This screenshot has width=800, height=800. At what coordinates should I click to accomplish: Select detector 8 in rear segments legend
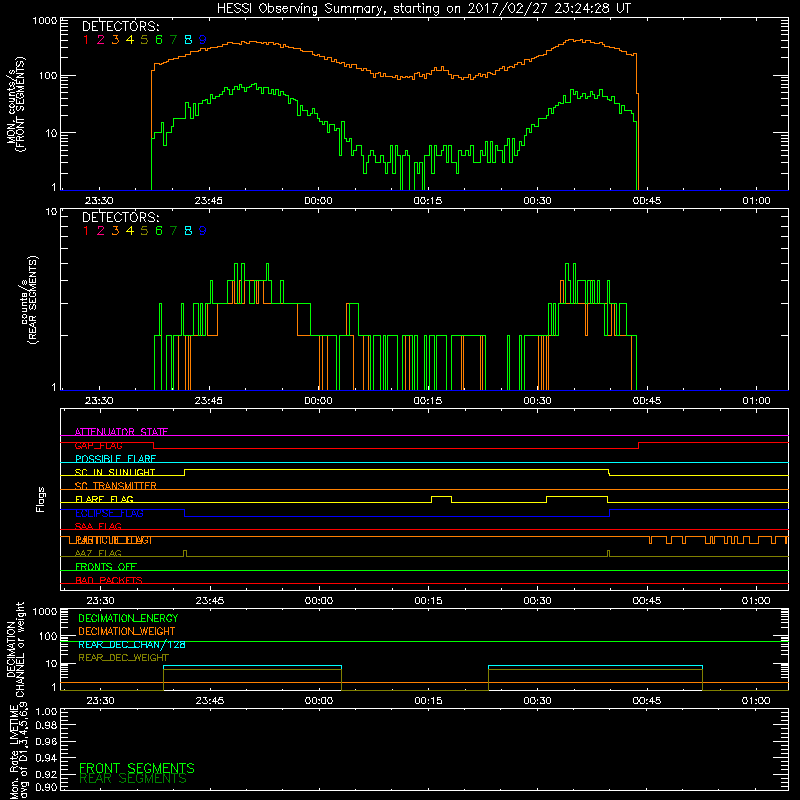(x=188, y=231)
